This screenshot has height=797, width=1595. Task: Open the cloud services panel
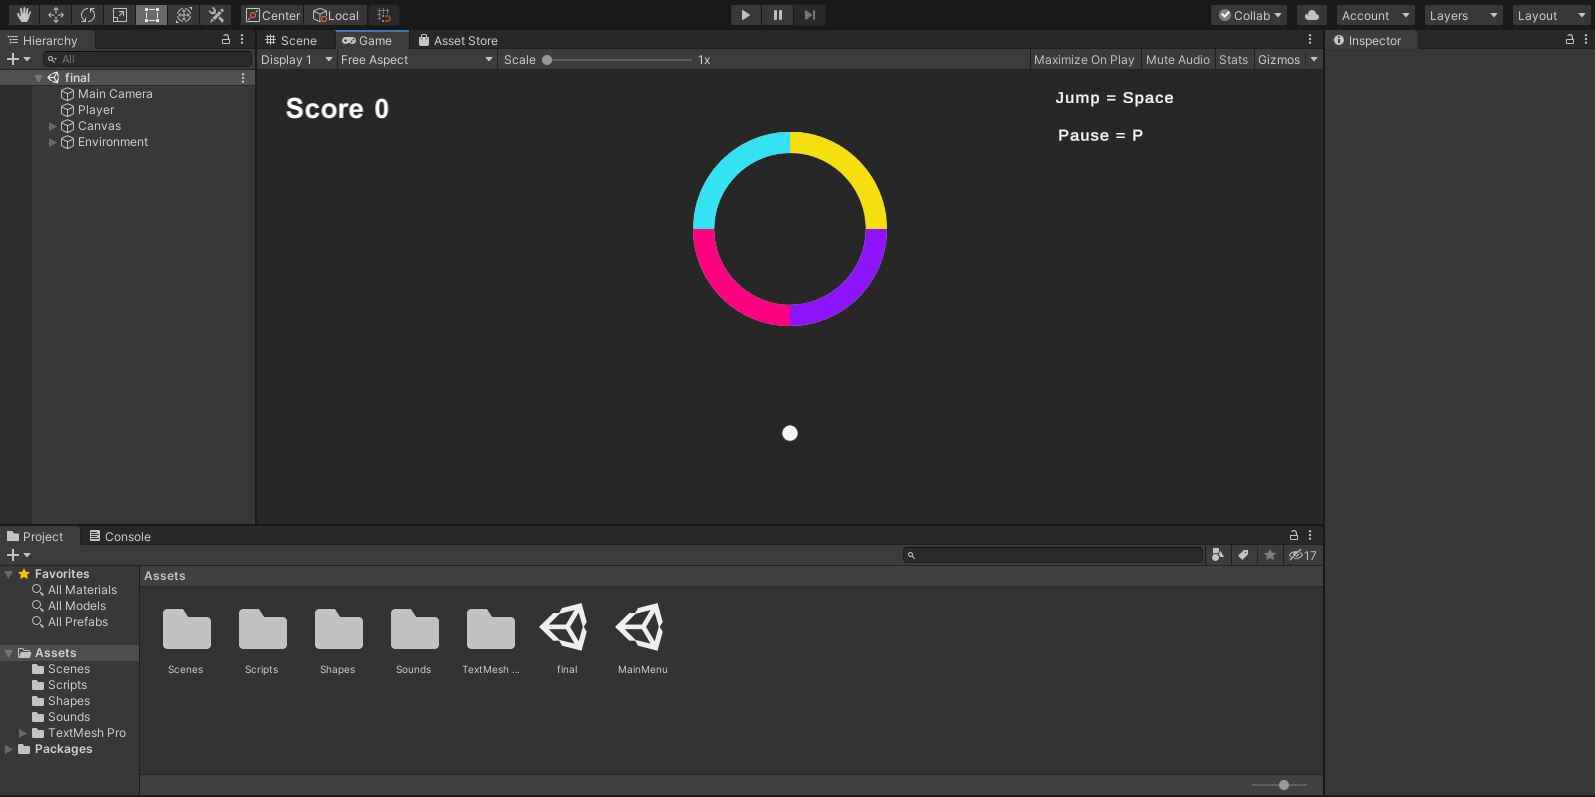pyautogui.click(x=1311, y=15)
